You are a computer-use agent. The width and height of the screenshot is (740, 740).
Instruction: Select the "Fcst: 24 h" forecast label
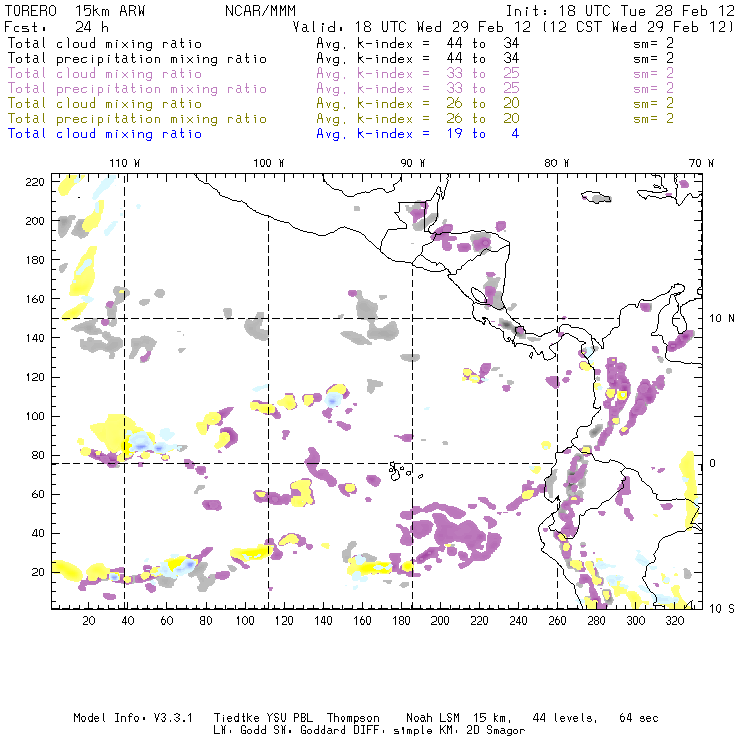(57, 27)
